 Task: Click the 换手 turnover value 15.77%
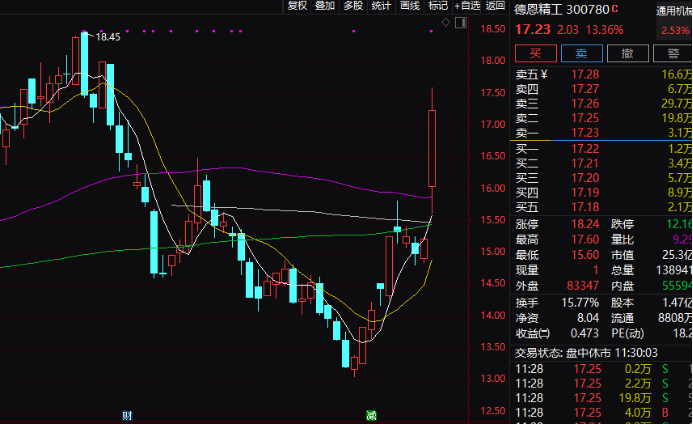(580, 303)
